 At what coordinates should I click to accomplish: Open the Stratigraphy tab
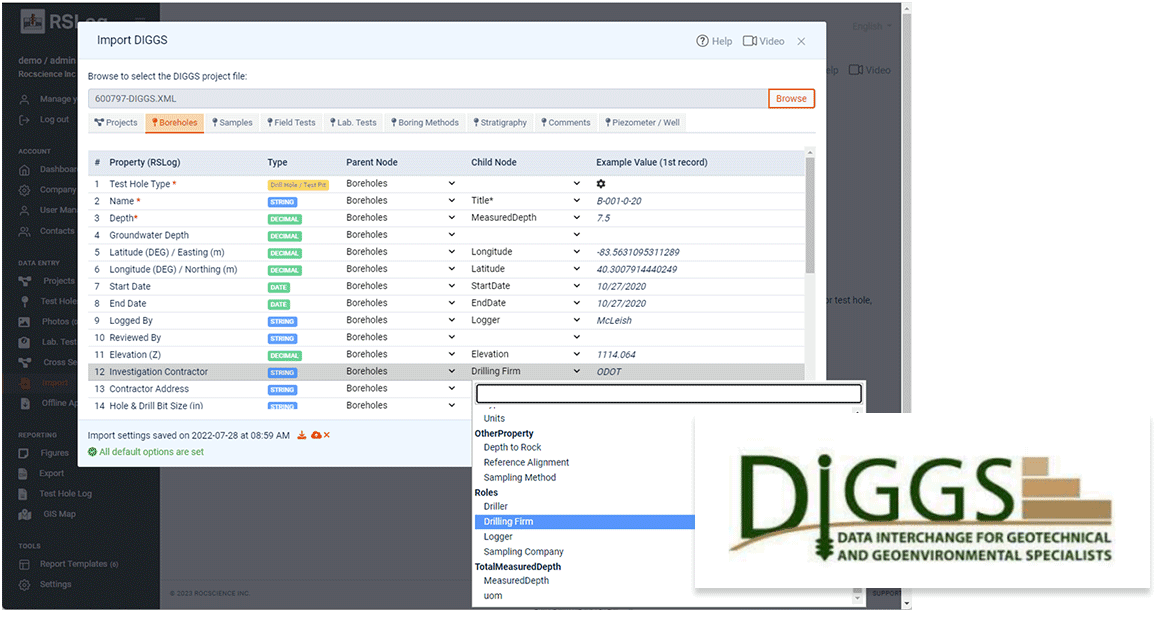pos(496,122)
